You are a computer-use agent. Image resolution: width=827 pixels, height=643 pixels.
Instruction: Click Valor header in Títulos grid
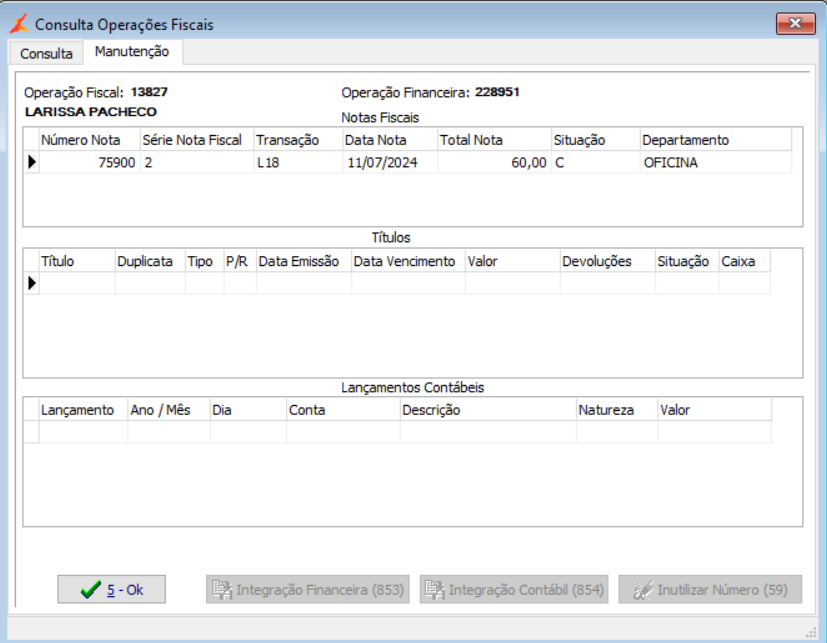[x=513, y=261]
